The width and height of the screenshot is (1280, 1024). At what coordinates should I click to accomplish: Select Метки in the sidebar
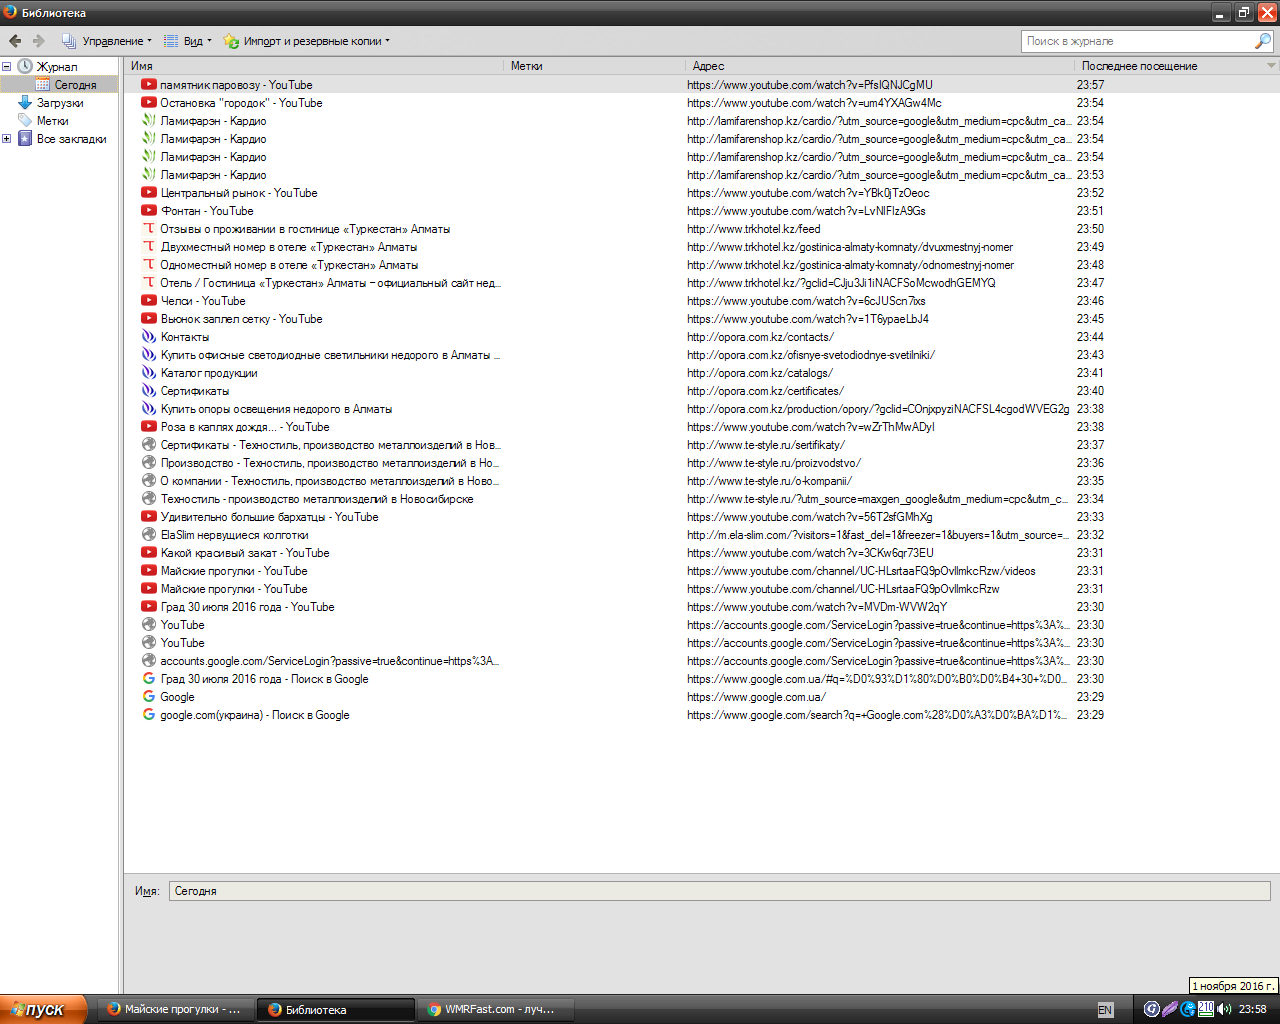point(53,121)
